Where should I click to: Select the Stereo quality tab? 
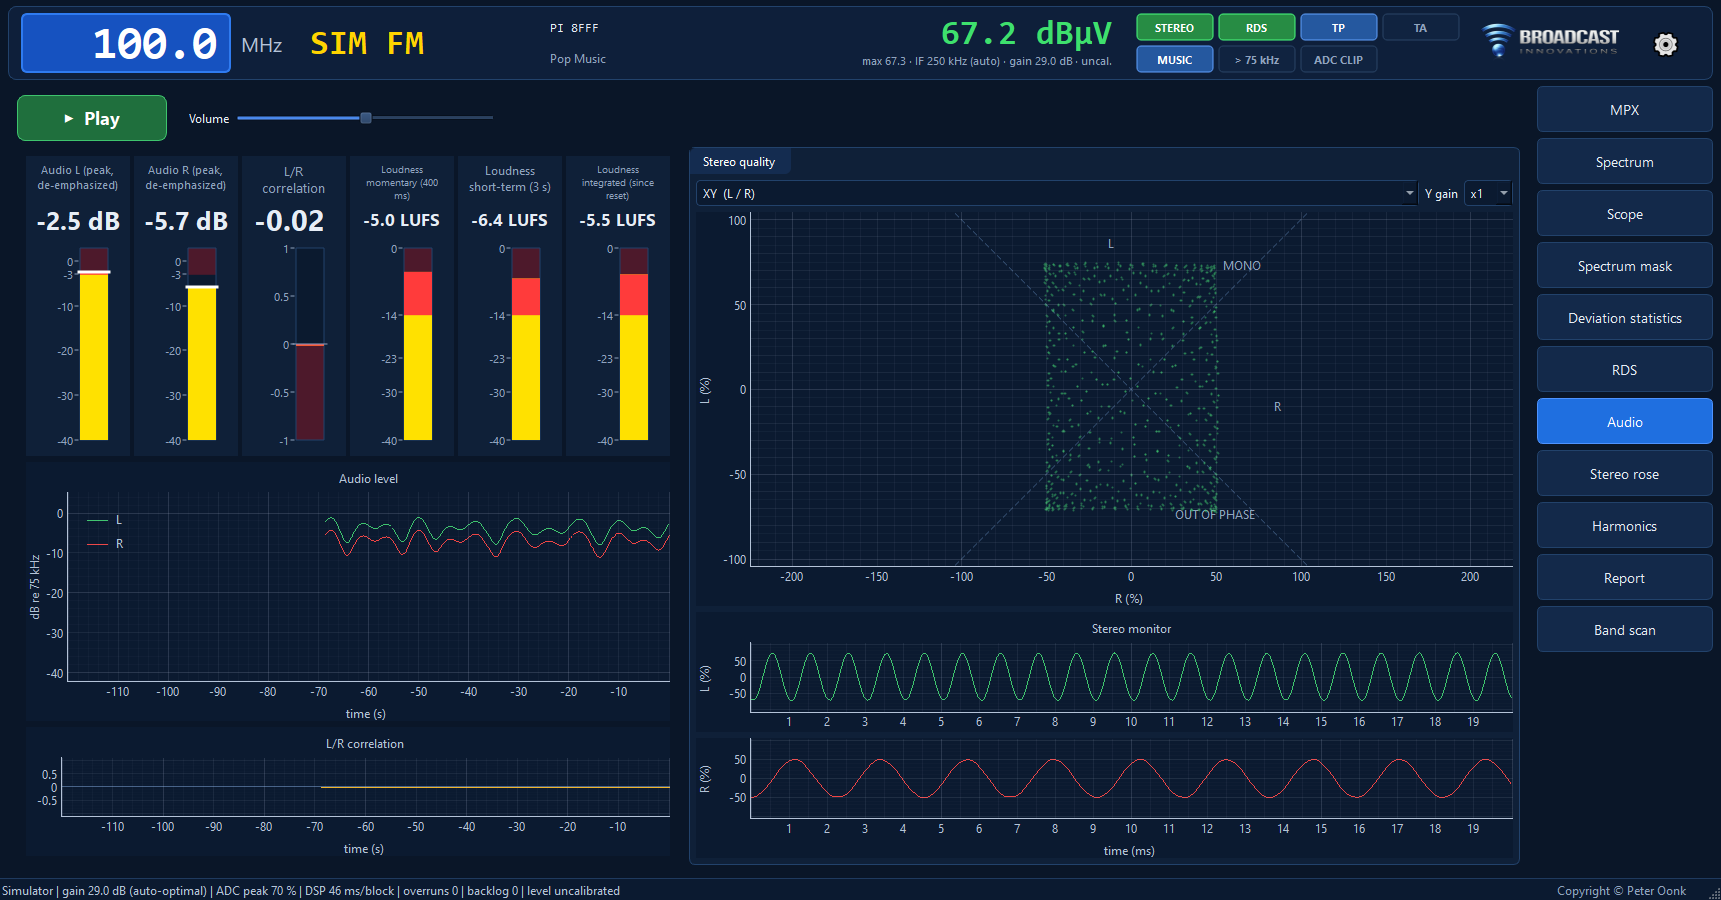click(x=739, y=162)
